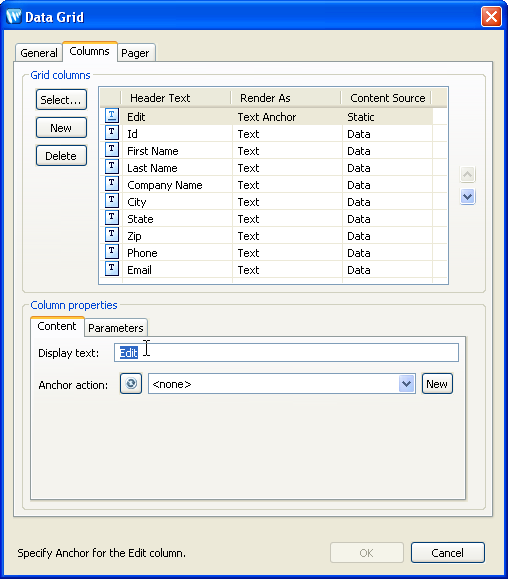The height and width of the screenshot is (579, 508).
Task: Click the text type icon beside Id
Action: pos(111,132)
